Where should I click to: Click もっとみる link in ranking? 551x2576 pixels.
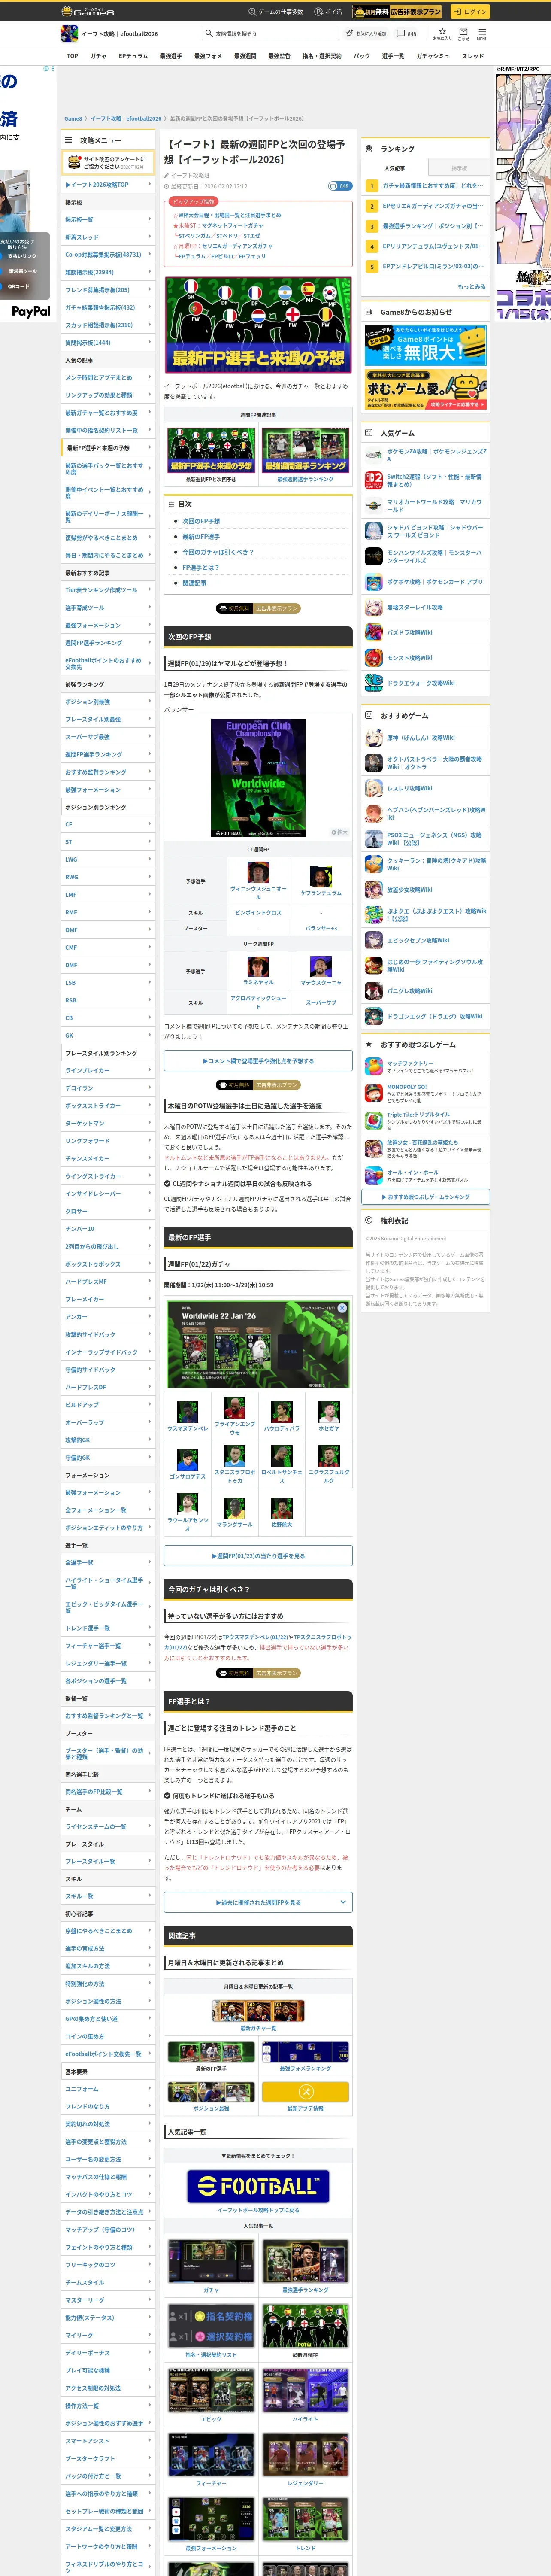(471, 286)
